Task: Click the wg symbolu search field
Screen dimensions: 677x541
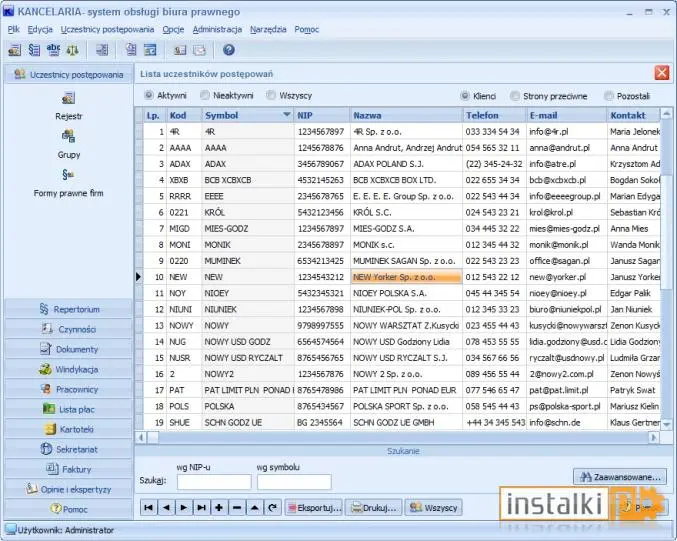Action: 294,482
